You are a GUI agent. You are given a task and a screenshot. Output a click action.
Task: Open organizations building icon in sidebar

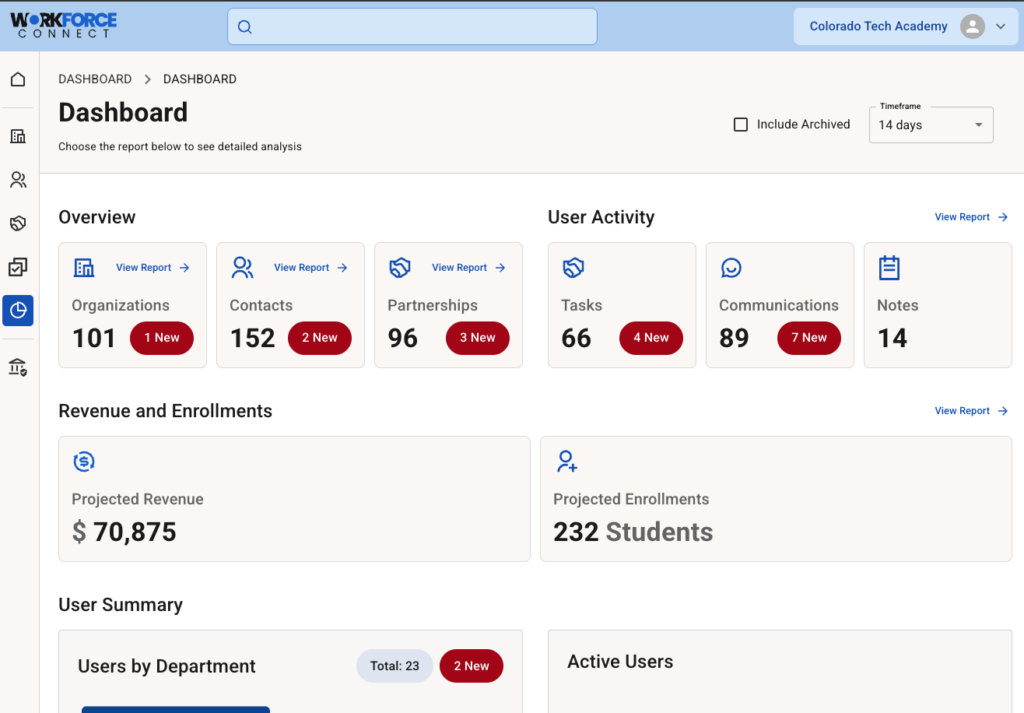pos(18,136)
